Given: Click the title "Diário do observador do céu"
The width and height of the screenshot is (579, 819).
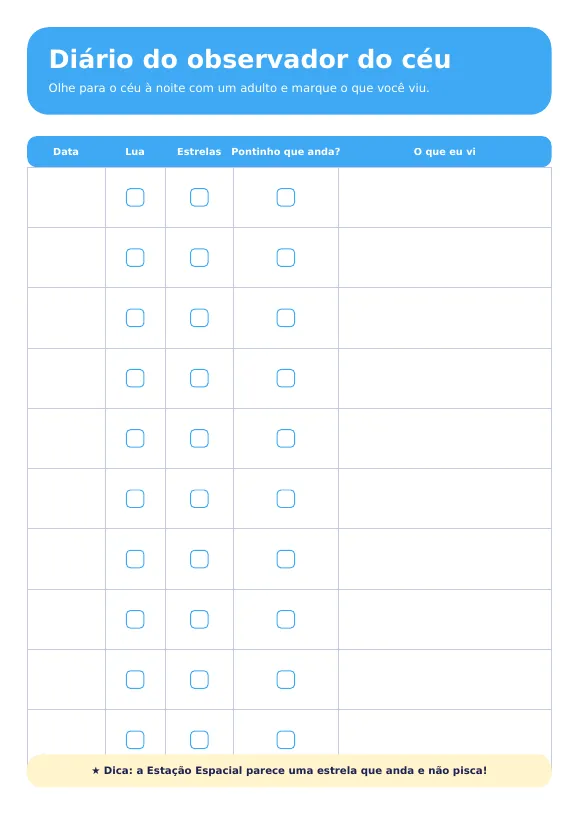Looking at the screenshot, I should (250, 59).
